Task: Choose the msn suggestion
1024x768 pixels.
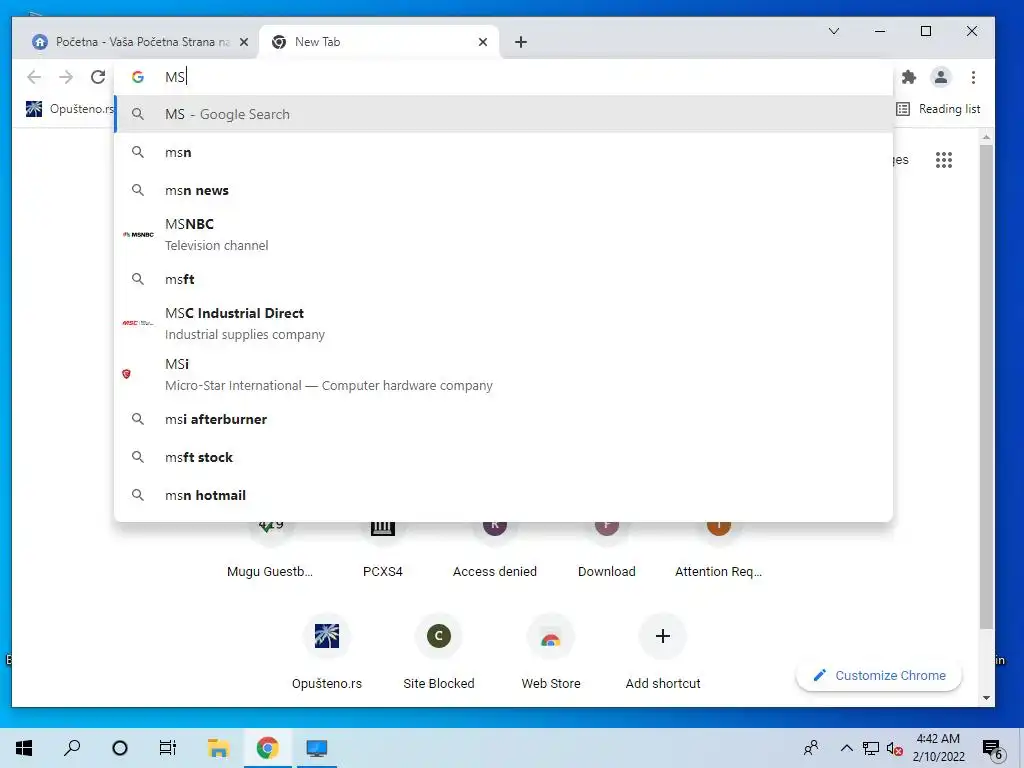Action: [503, 152]
